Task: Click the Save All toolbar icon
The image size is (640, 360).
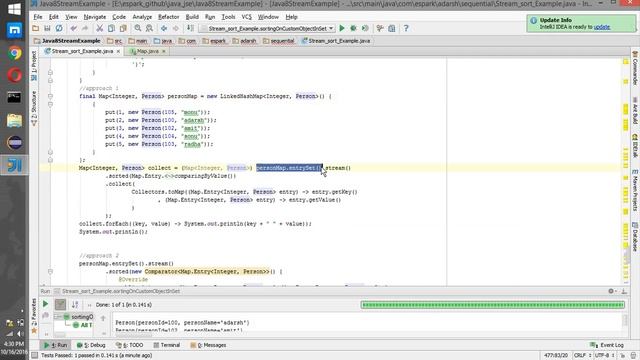Action: coord(47,29)
